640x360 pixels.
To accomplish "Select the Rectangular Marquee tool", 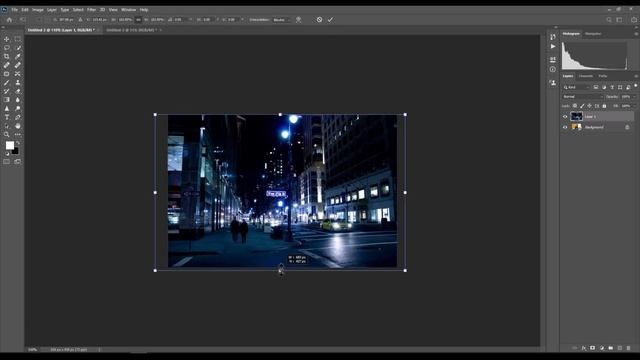I will pos(18,39).
